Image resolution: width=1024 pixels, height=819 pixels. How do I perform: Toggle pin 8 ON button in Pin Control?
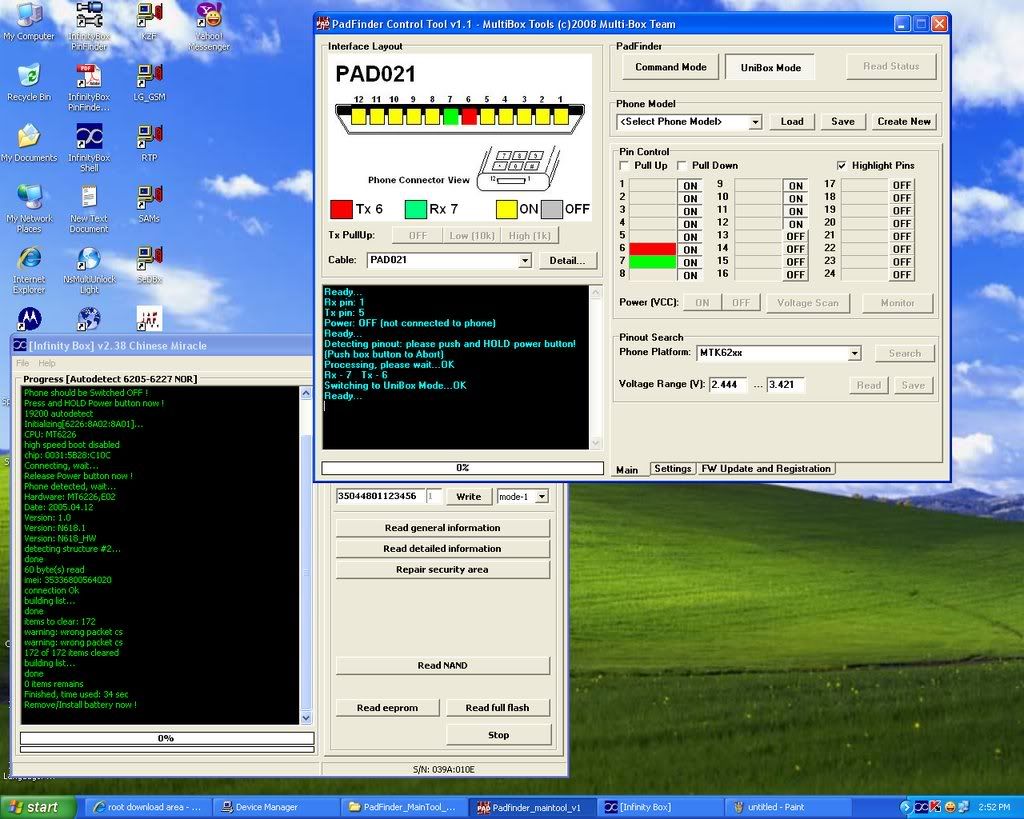point(690,275)
